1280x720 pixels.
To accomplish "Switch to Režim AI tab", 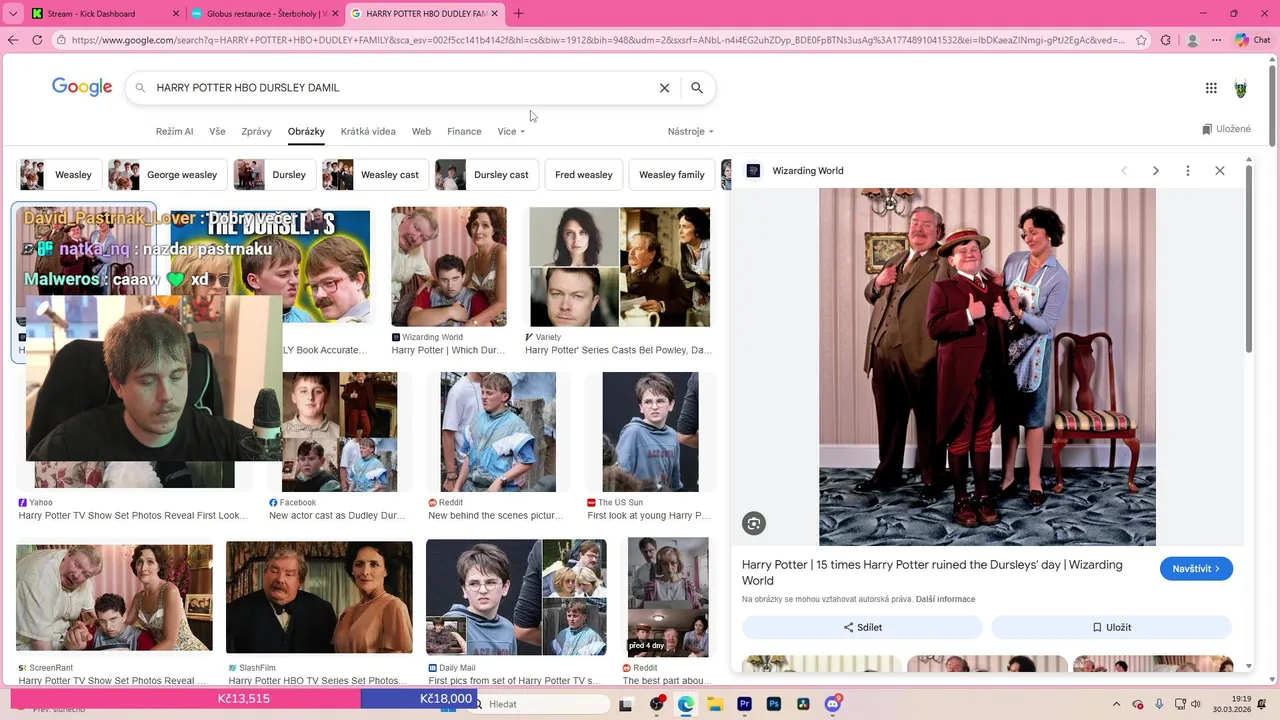I will coord(174,132).
